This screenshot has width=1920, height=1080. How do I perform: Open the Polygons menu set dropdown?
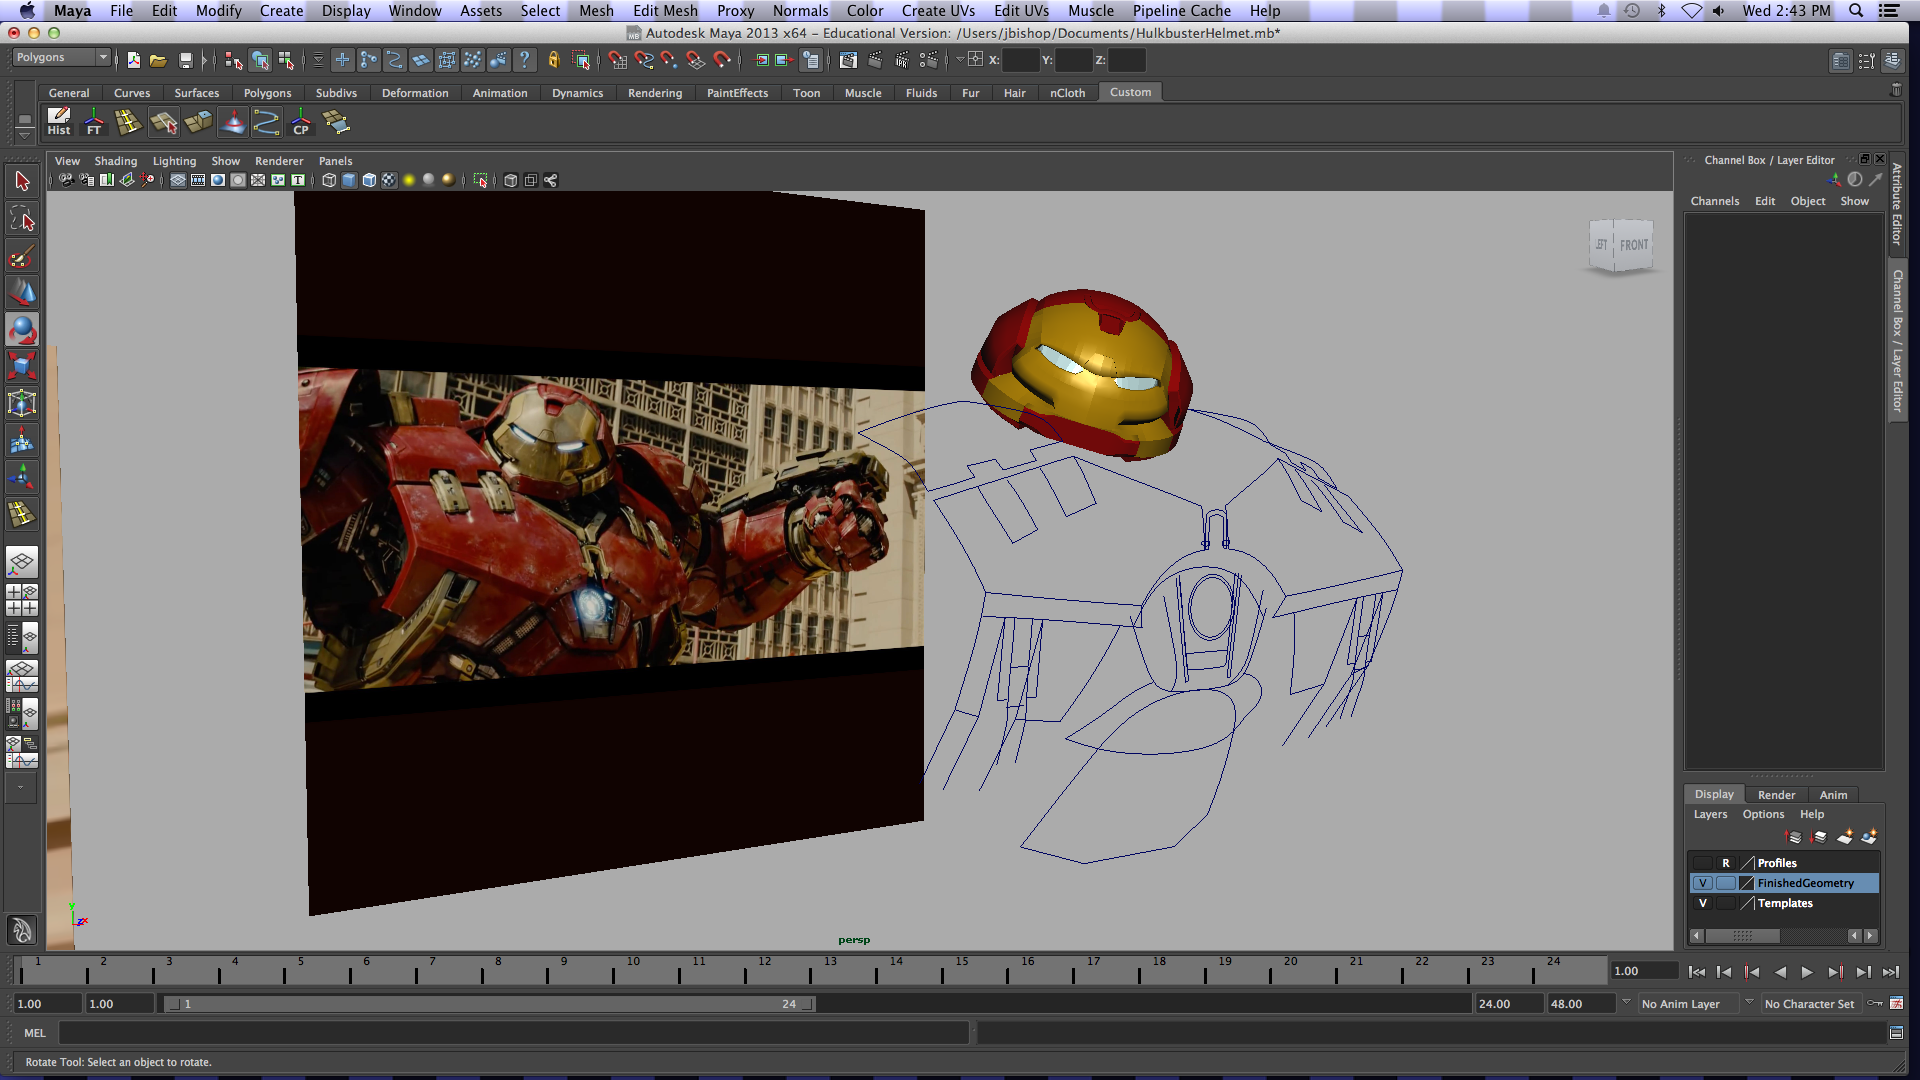tap(61, 58)
